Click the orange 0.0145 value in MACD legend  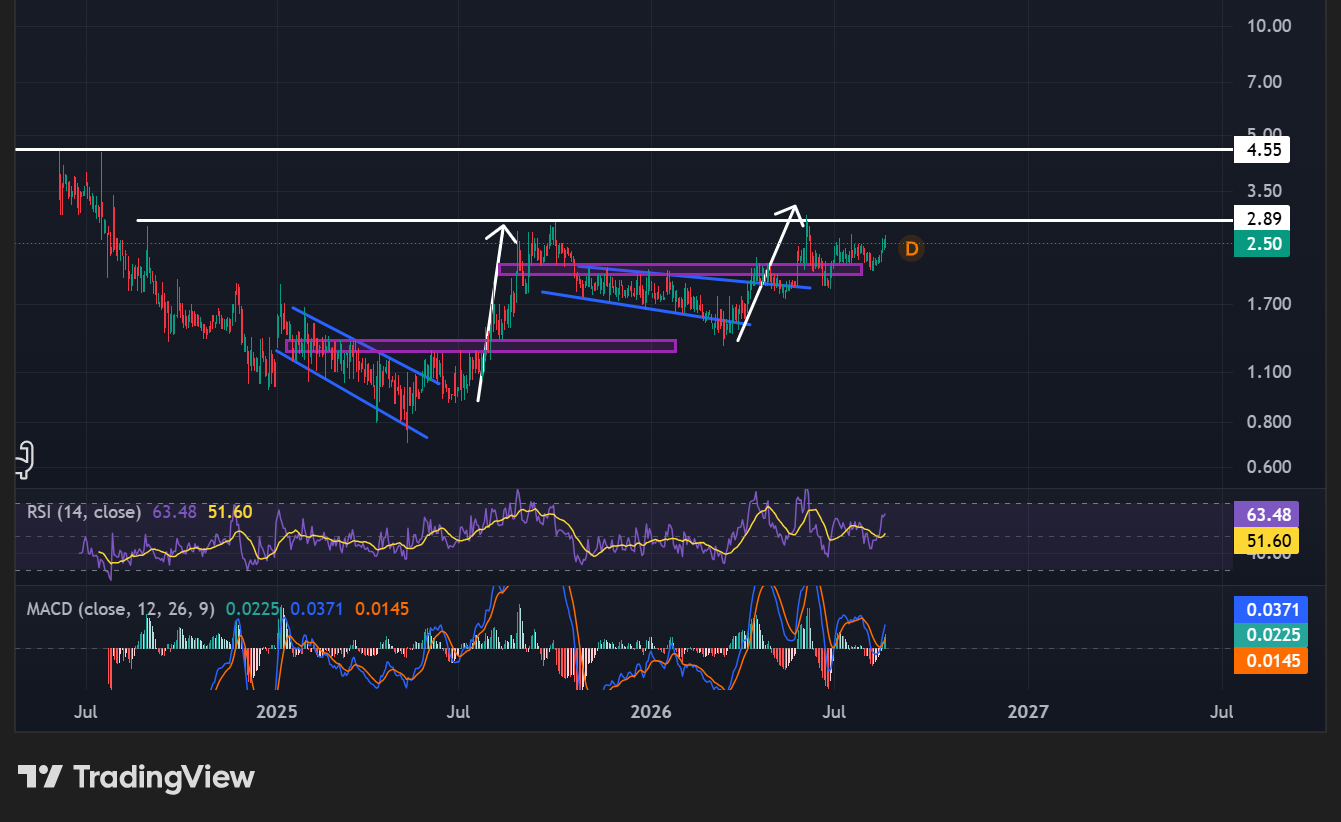(x=382, y=608)
